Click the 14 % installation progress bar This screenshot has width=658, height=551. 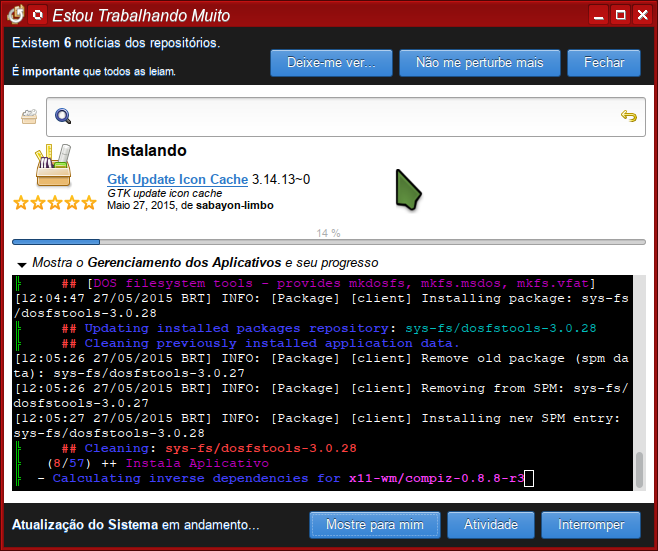(x=329, y=242)
